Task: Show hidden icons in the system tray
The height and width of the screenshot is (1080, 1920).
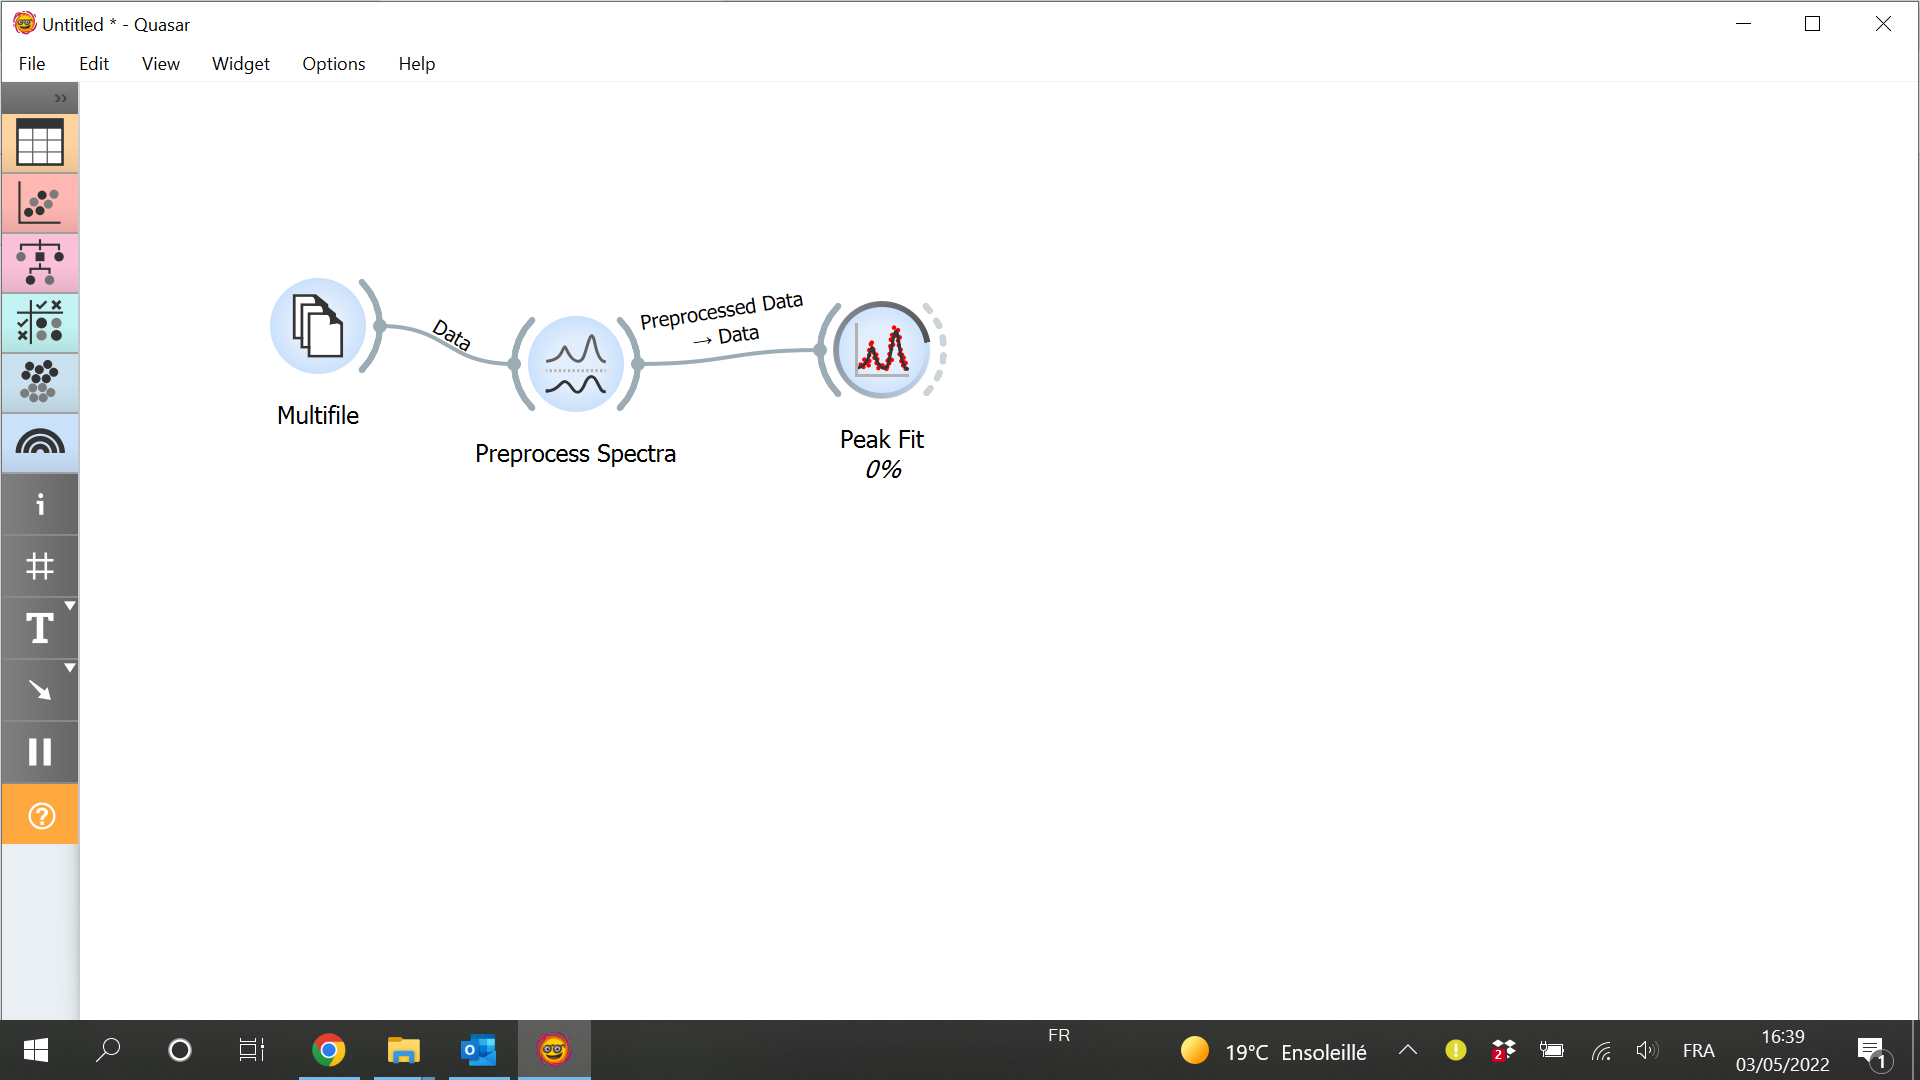Action: [x=1407, y=1050]
